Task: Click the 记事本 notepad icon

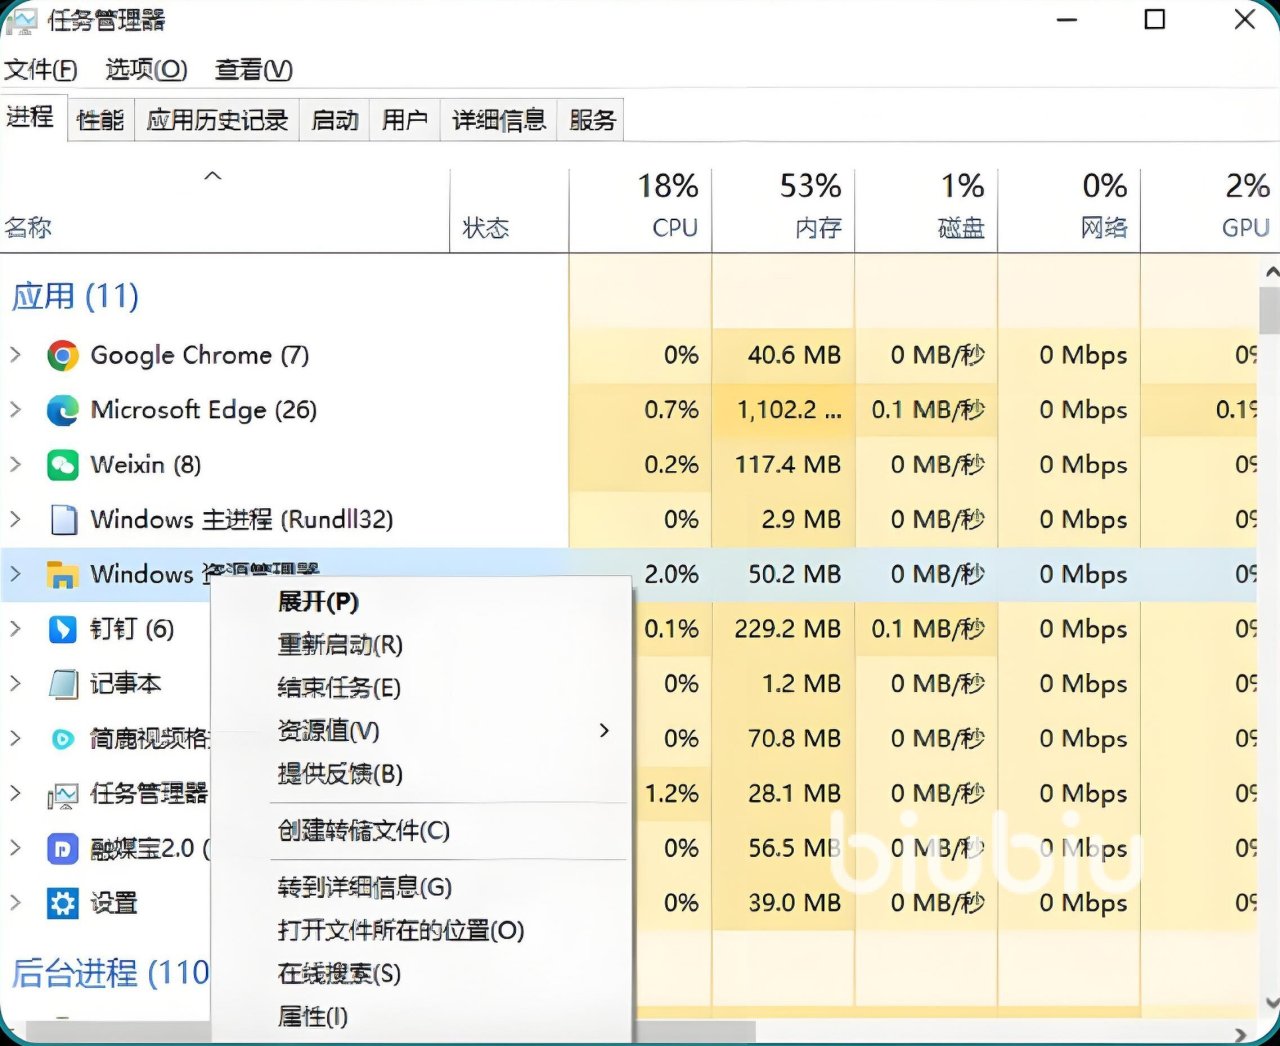Action: pos(63,684)
